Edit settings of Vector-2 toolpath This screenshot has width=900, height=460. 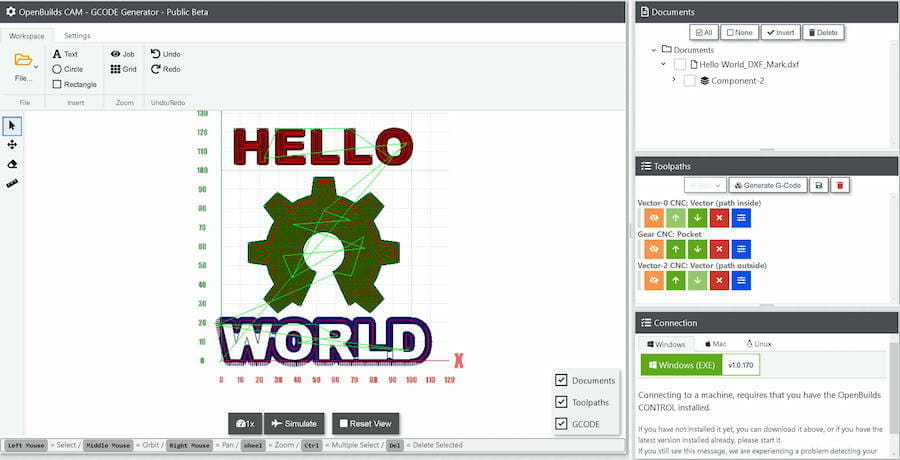(741, 280)
